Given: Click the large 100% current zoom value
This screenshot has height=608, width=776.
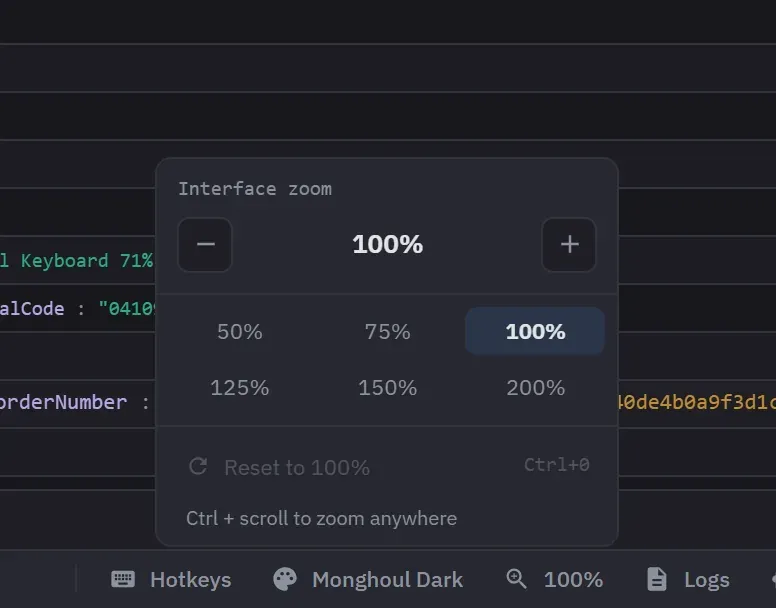Looking at the screenshot, I should (x=388, y=244).
